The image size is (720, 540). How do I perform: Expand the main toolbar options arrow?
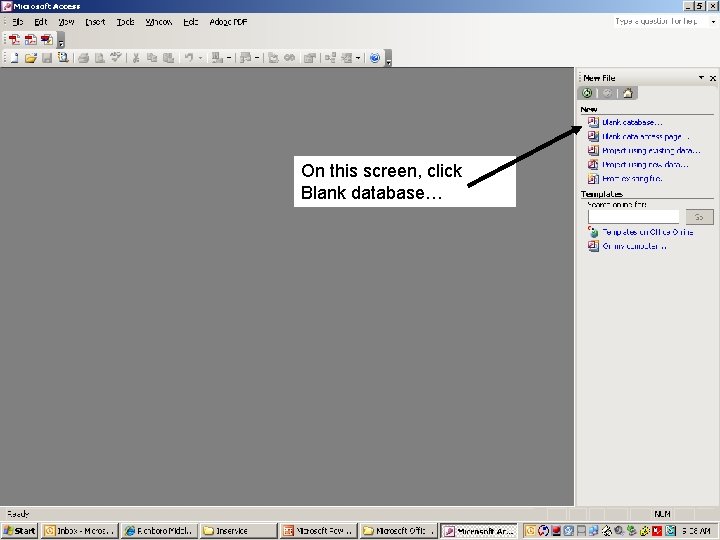(388, 59)
